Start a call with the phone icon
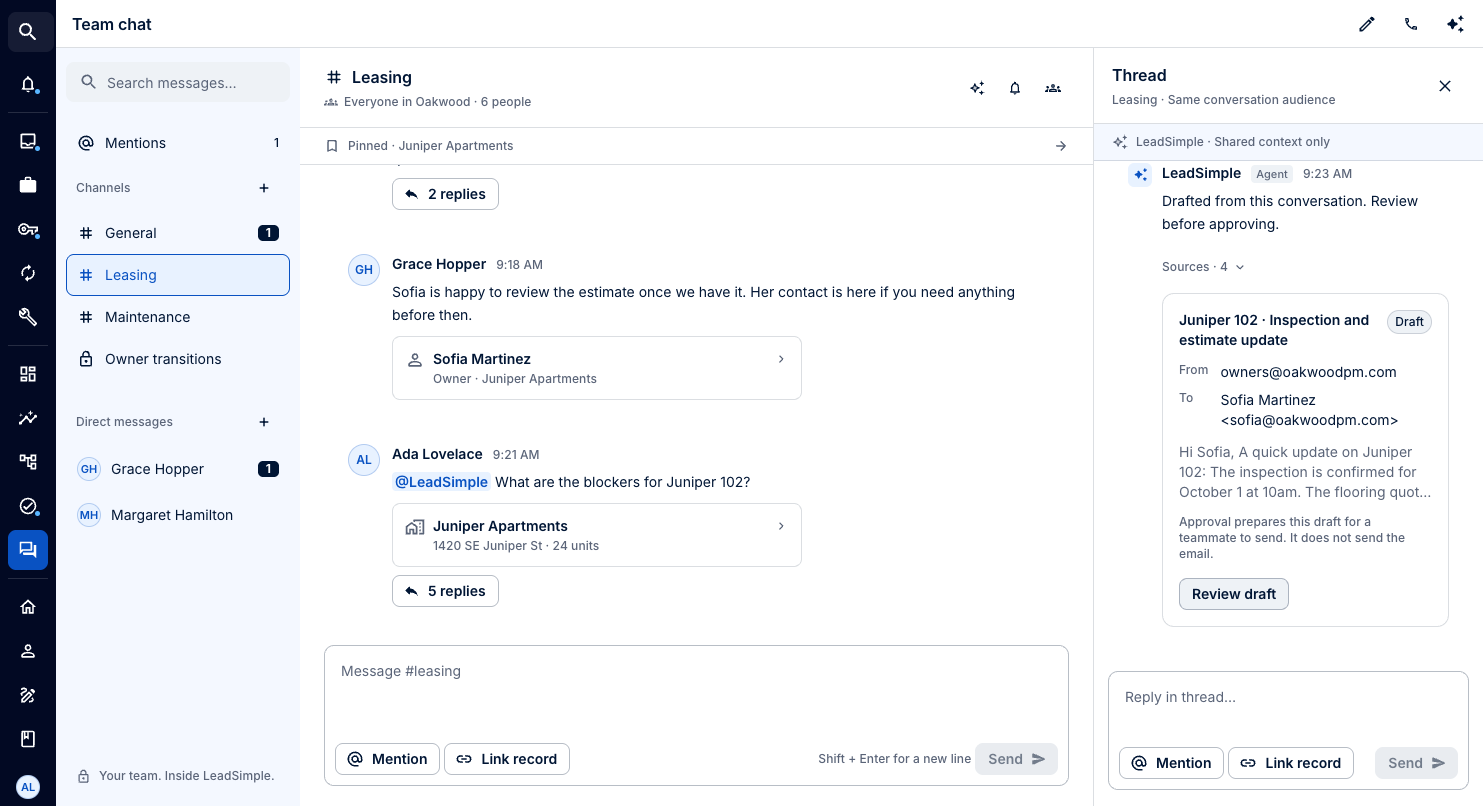 coord(1411,24)
